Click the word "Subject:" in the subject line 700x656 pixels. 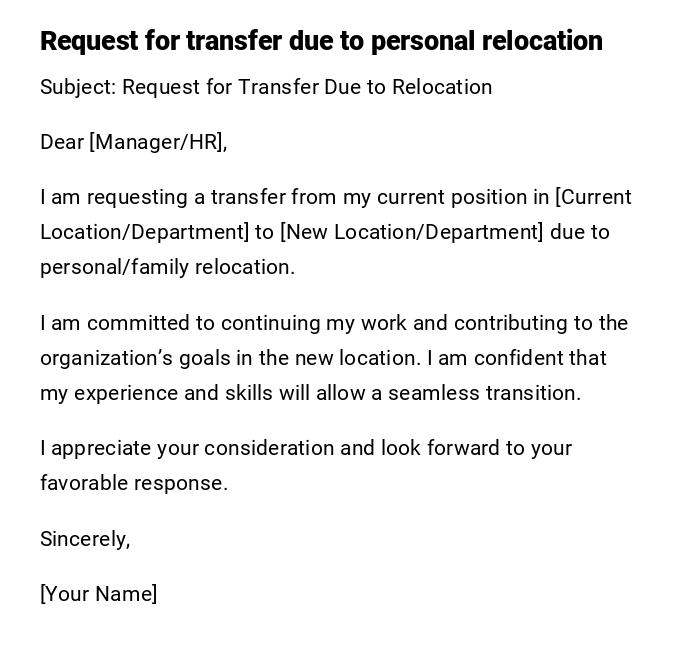(78, 87)
